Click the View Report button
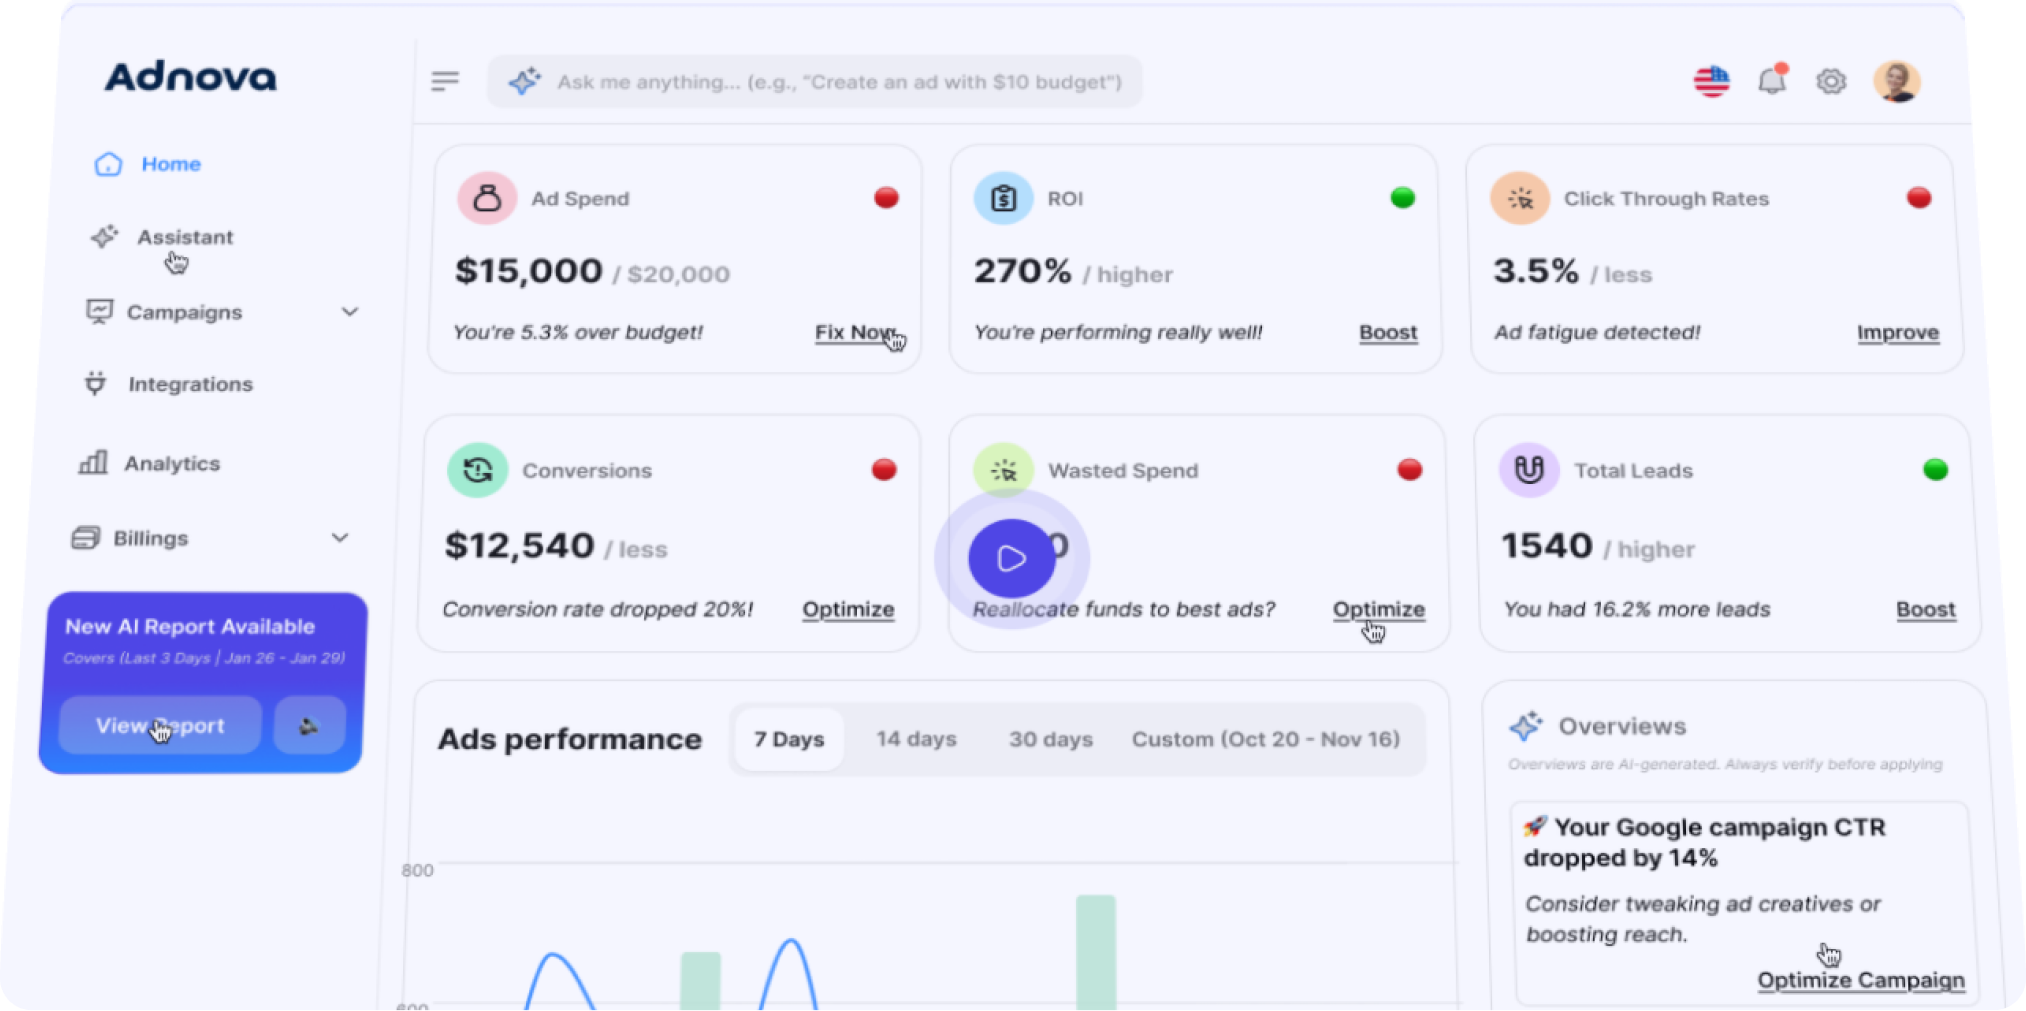Screen dimensions: 2026x1011 pyautogui.click(x=160, y=725)
